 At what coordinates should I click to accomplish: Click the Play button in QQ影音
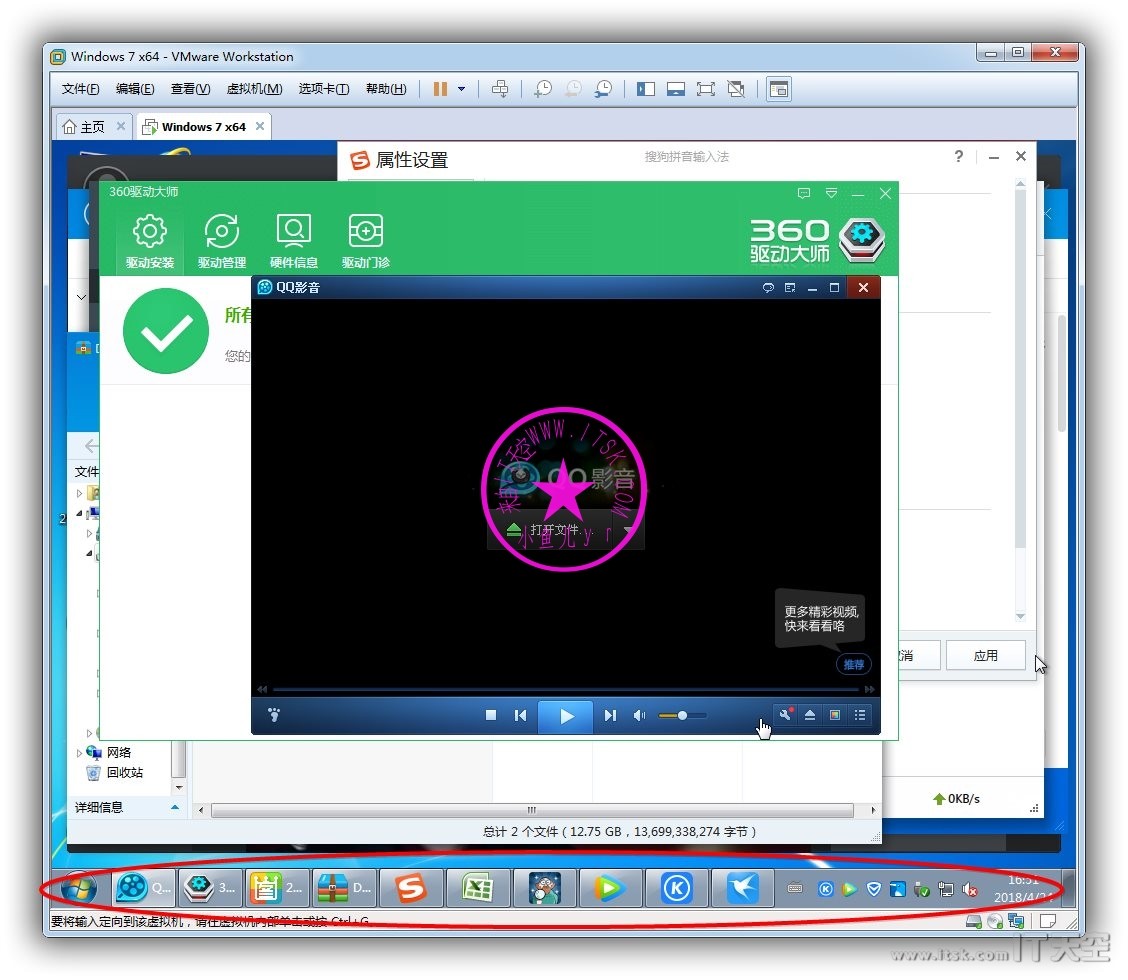tap(567, 716)
